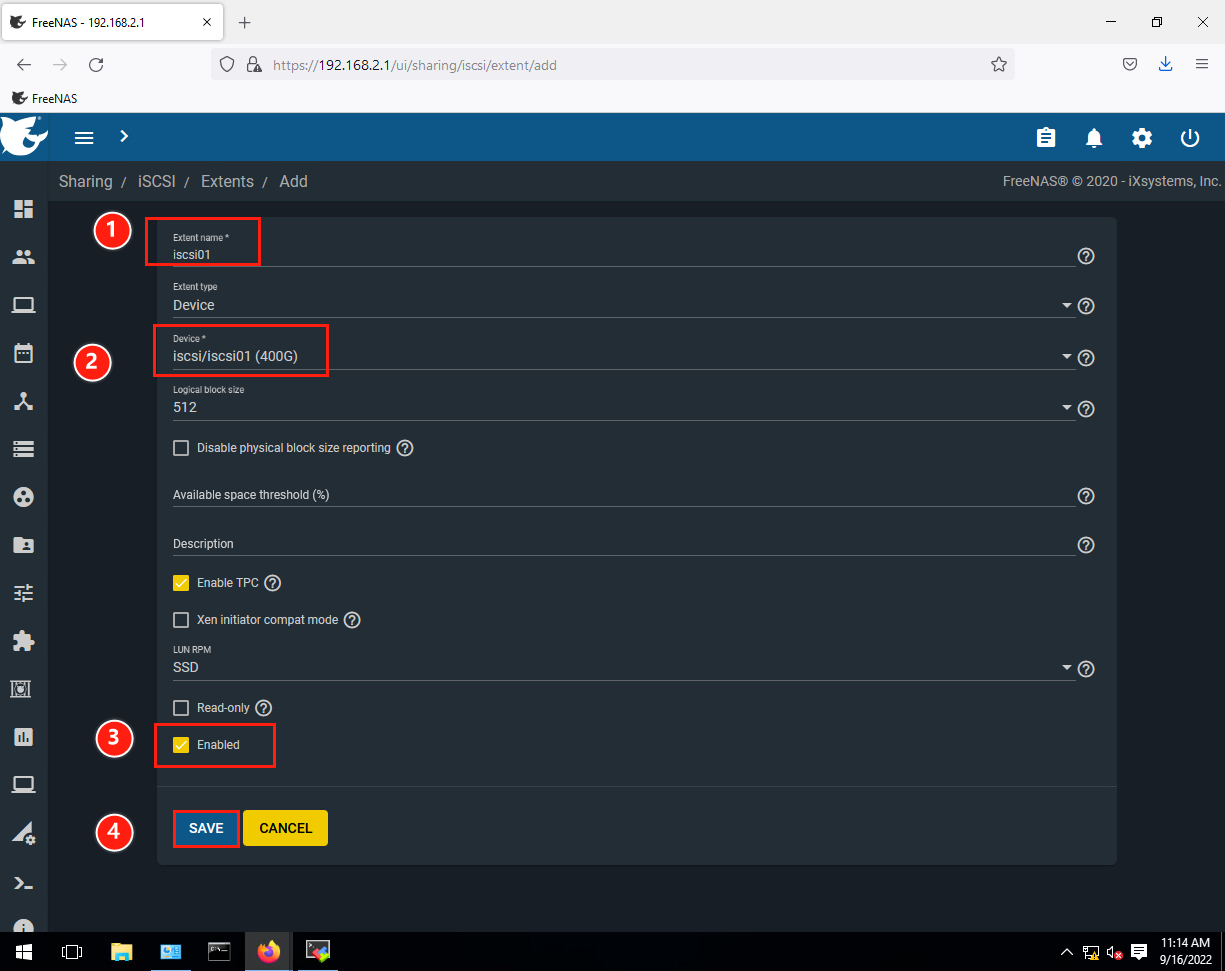1225x971 pixels.
Task: Click the Extent name input field
Action: 624,255
